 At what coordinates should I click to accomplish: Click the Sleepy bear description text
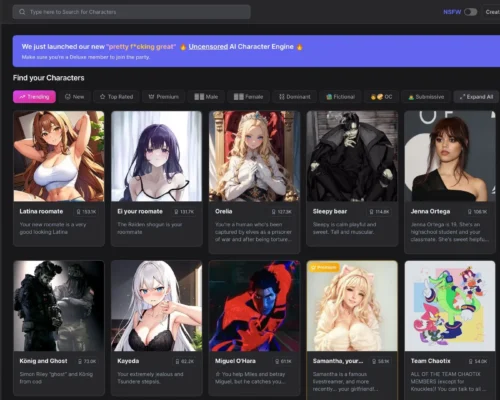coord(344,228)
